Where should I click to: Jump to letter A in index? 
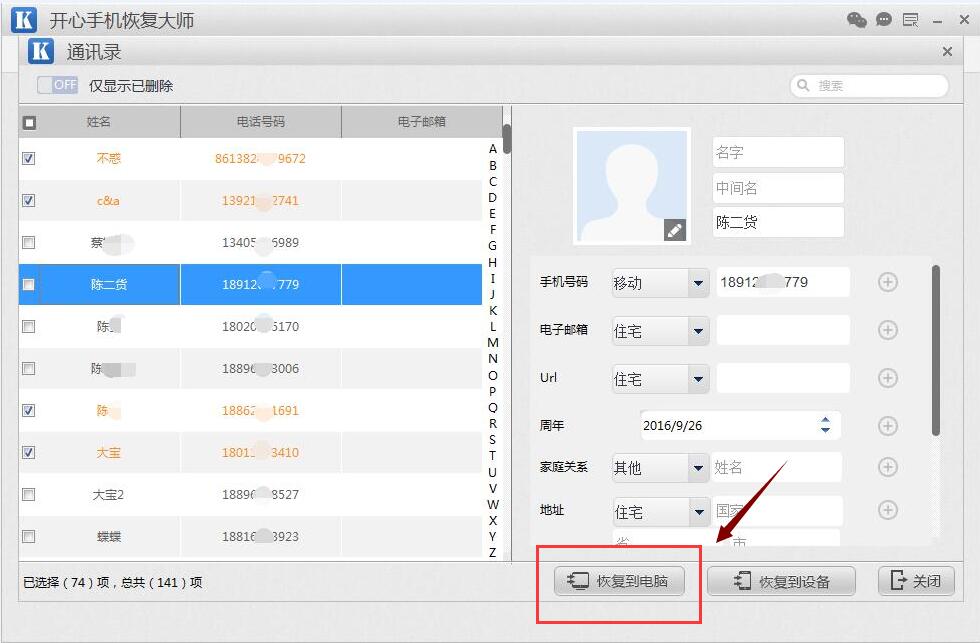click(492, 149)
